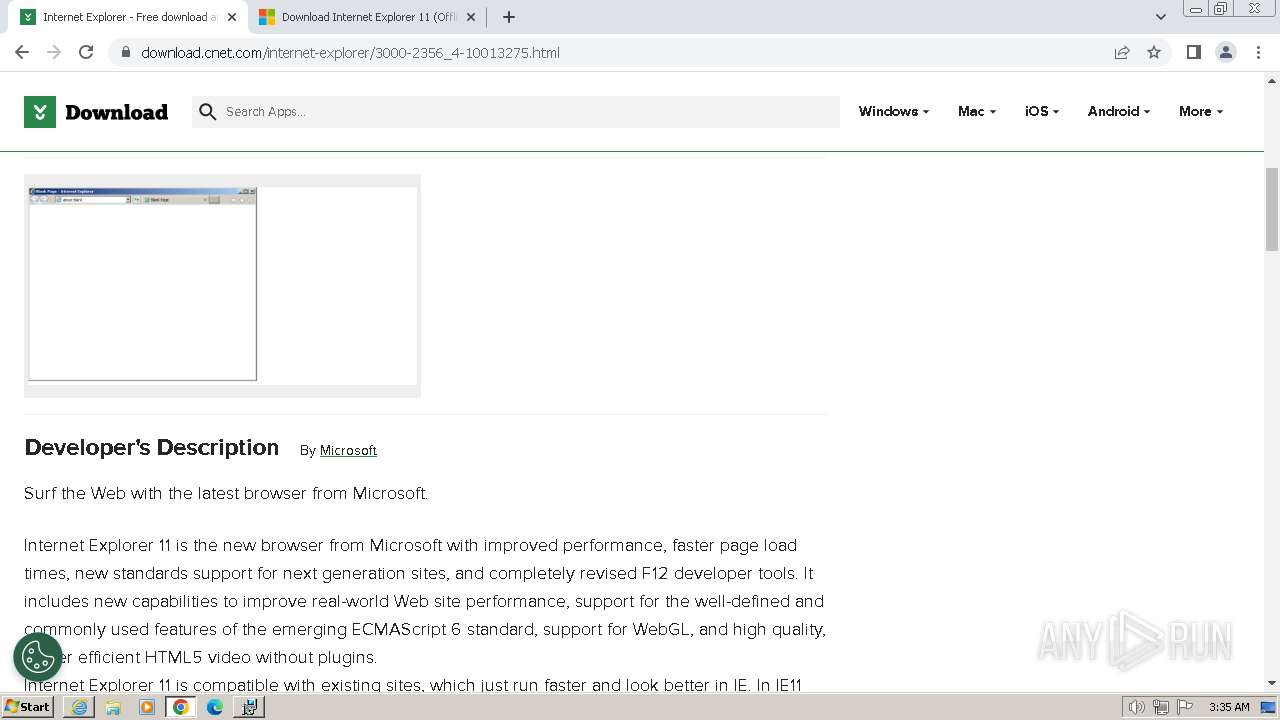Go back to the previous page

pos(22,52)
